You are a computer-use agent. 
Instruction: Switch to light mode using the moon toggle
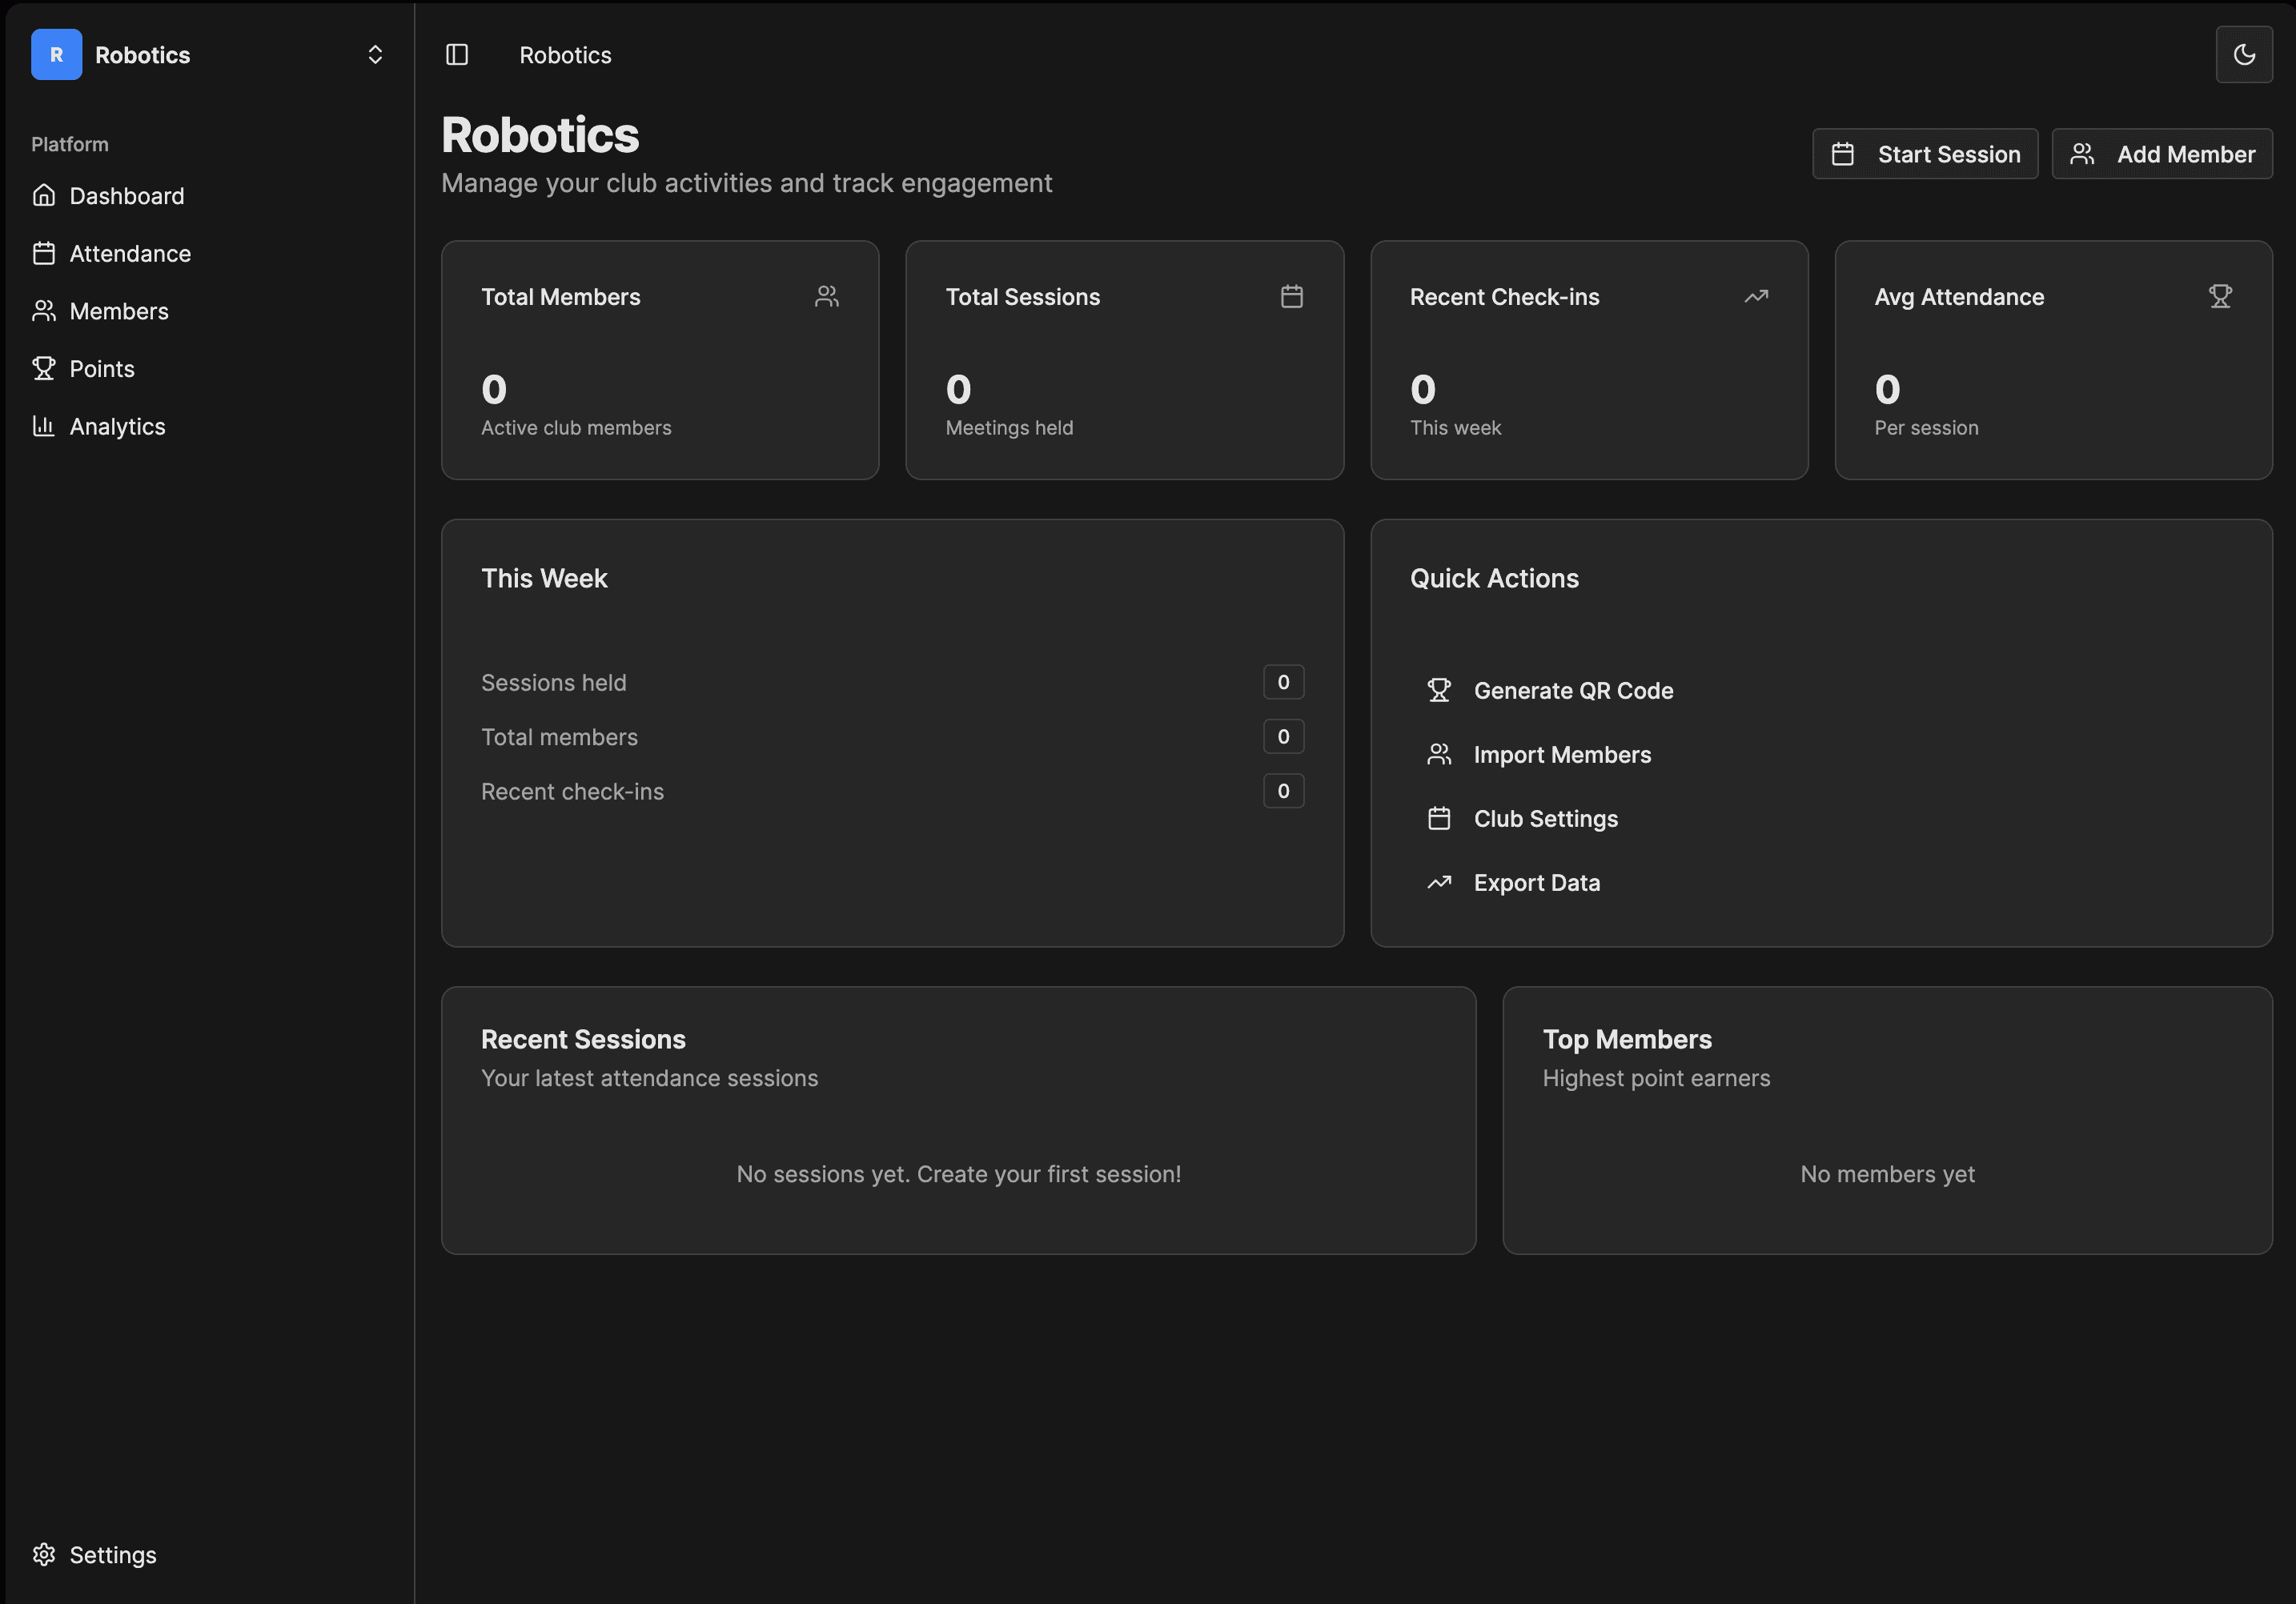coord(2243,55)
